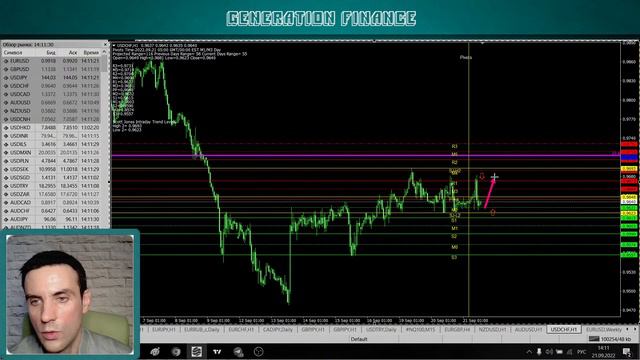This screenshot has height=360, width=640.
Task: Click the microphone icon in system tray
Action: (539, 351)
